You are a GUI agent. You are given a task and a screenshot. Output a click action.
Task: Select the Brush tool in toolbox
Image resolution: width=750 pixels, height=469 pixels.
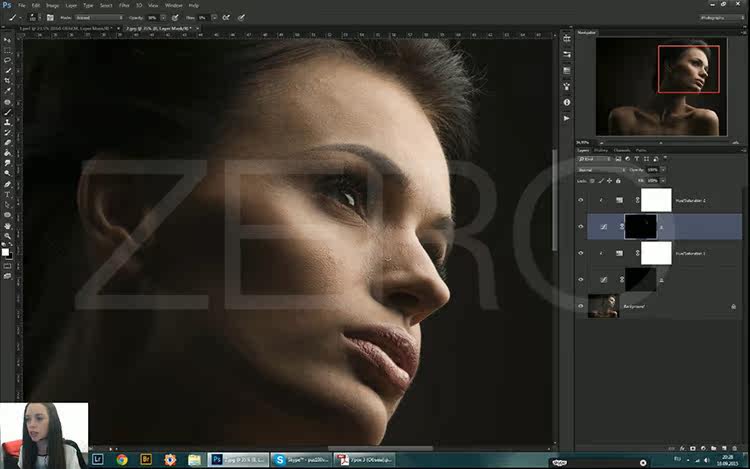[x=7, y=112]
